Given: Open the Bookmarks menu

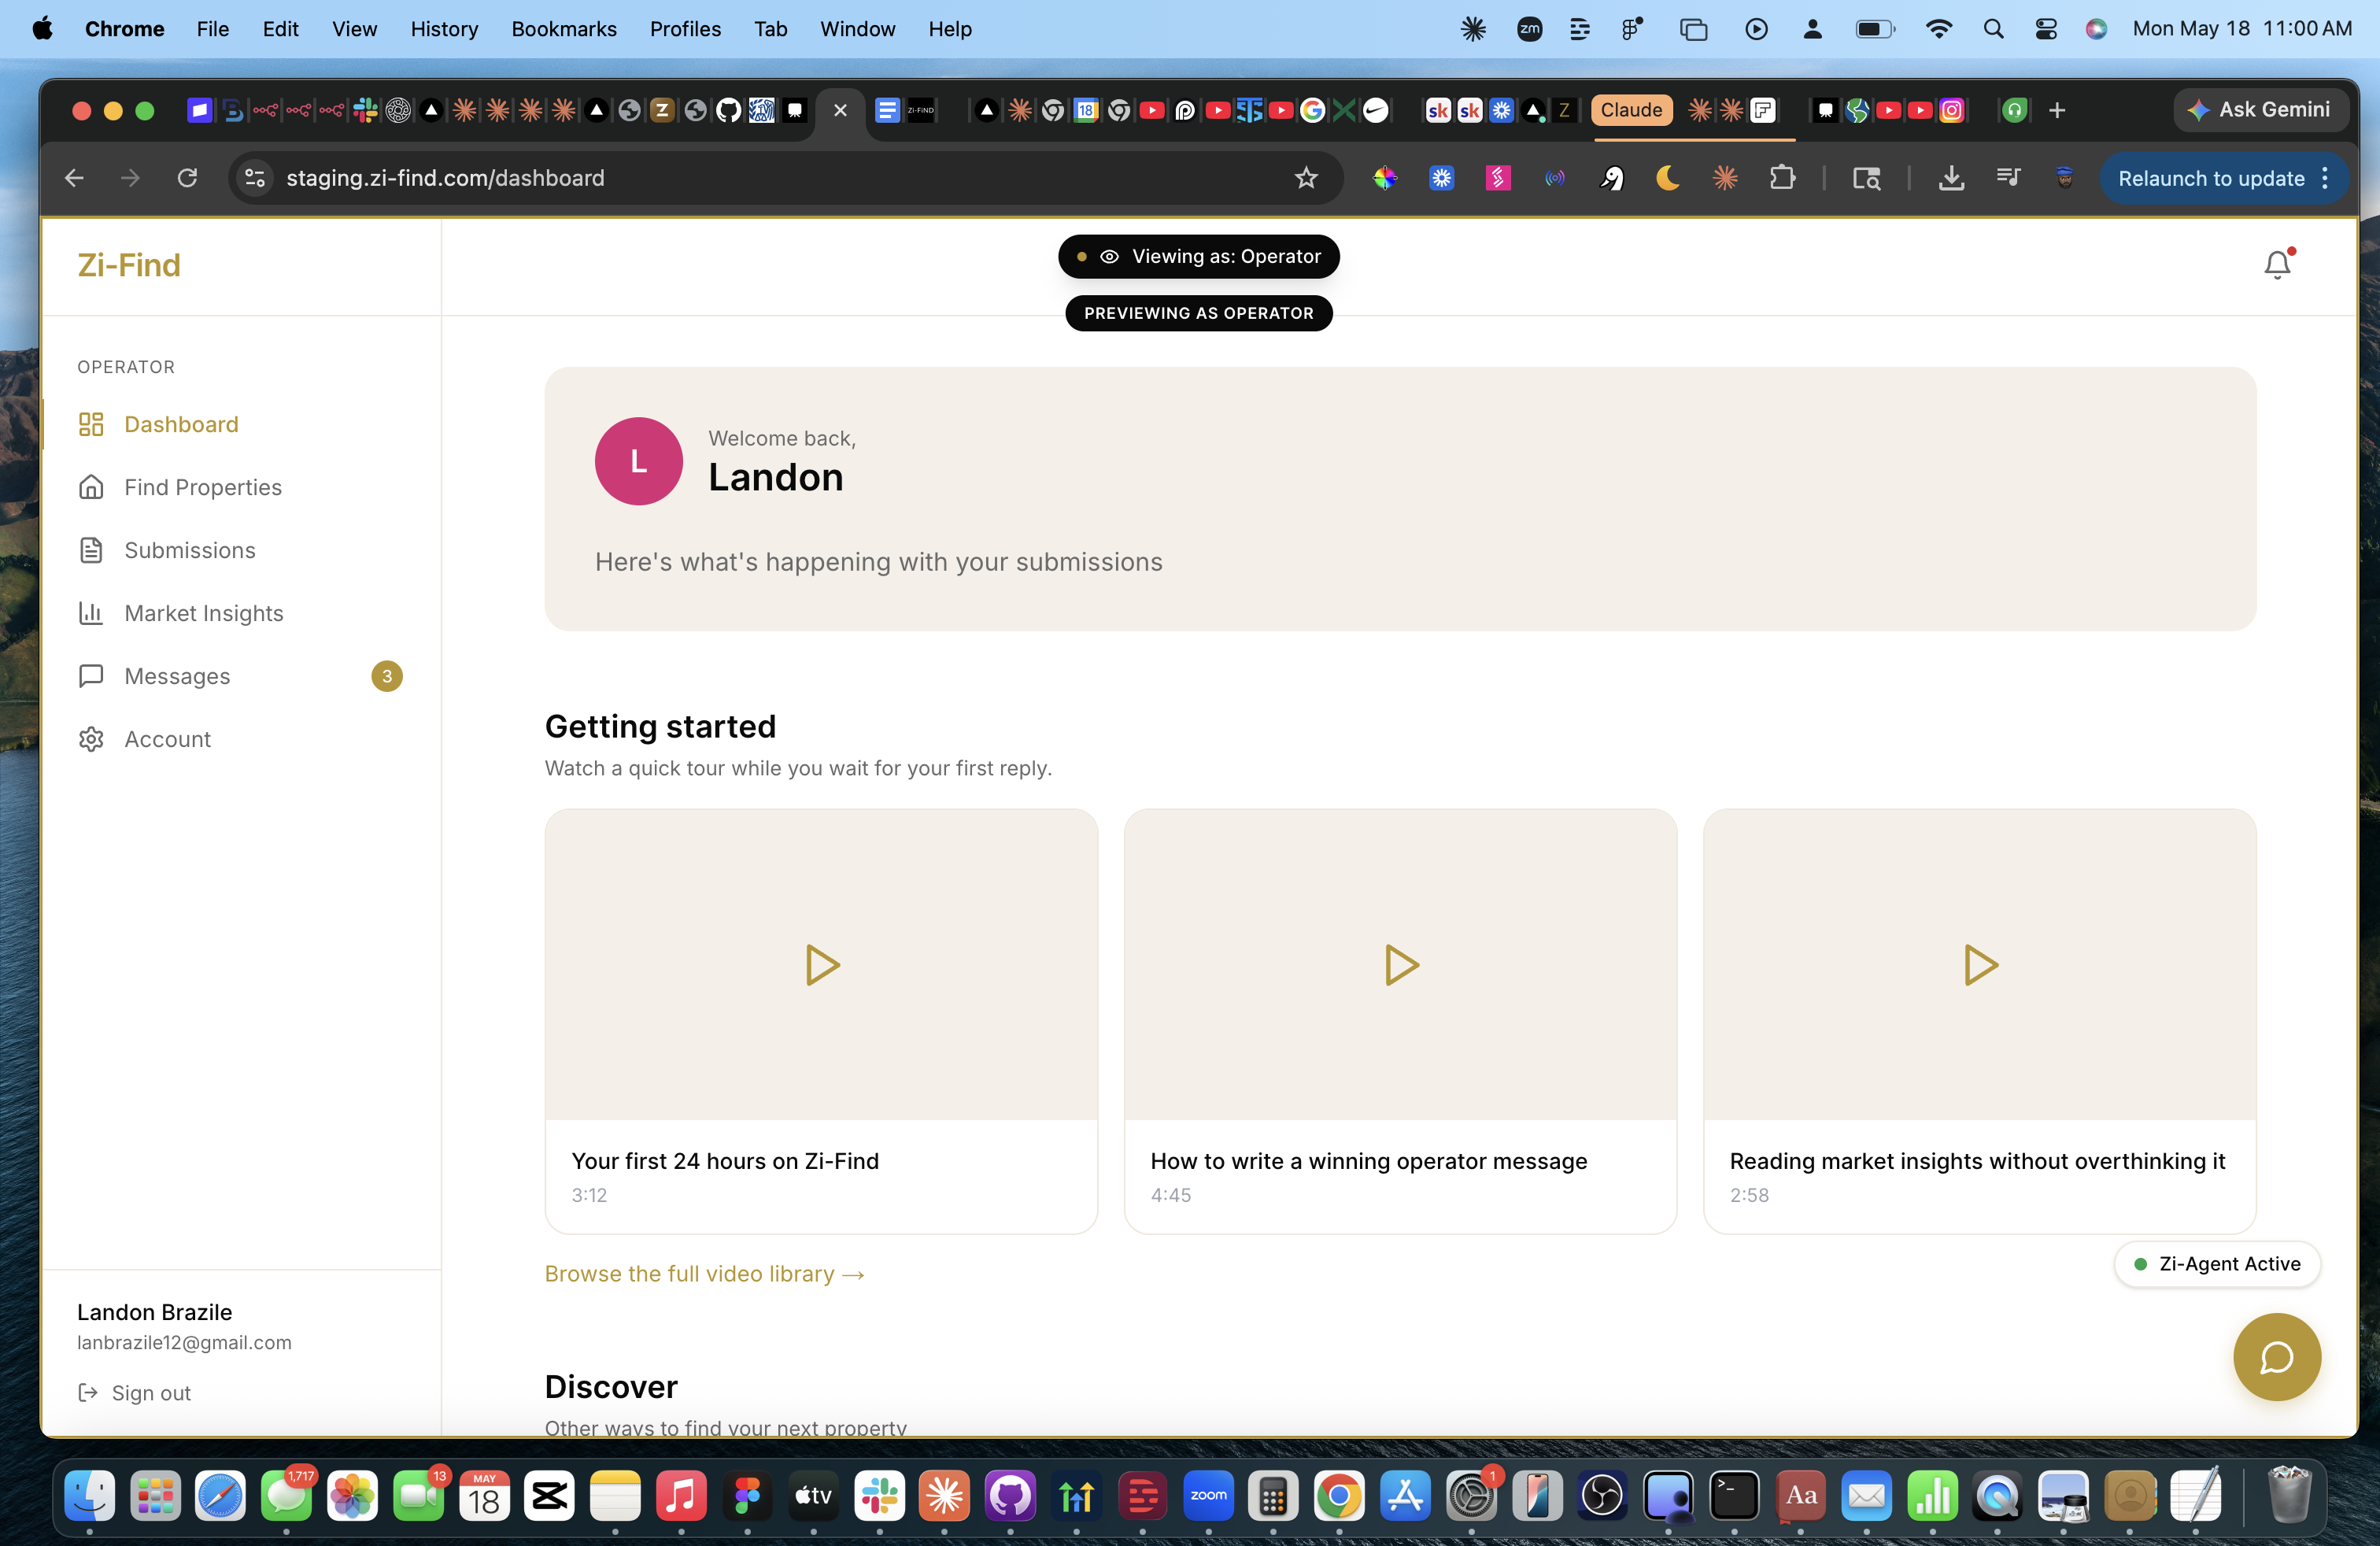Looking at the screenshot, I should 564,29.
